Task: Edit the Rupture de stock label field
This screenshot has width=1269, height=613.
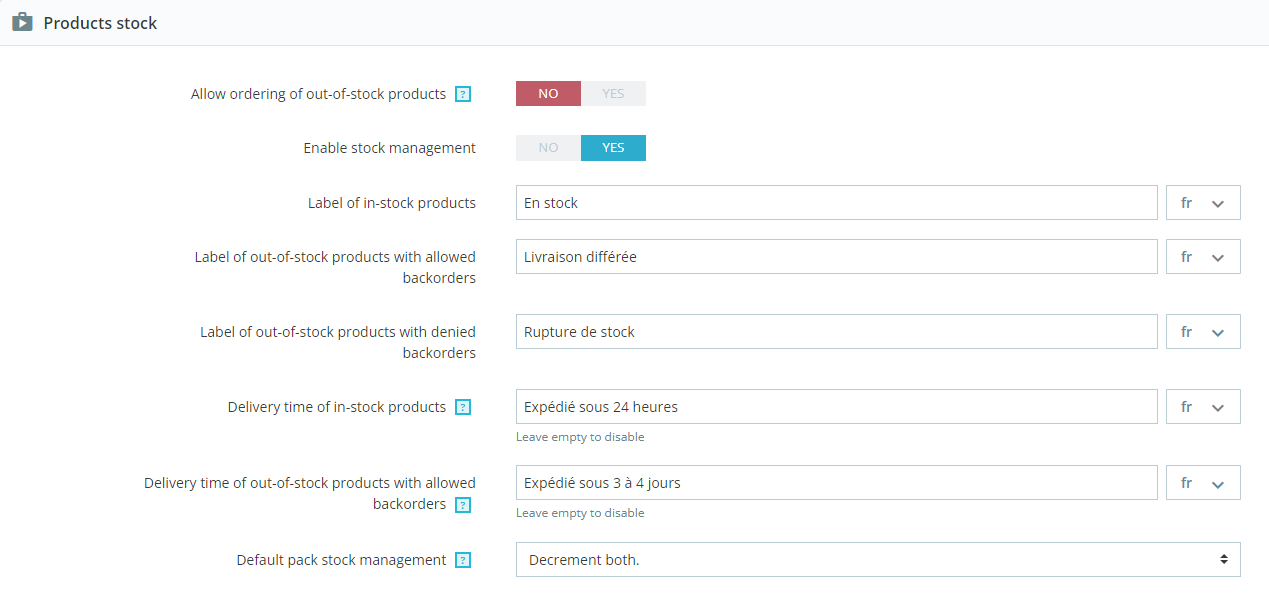Action: click(x=836, y=331)
